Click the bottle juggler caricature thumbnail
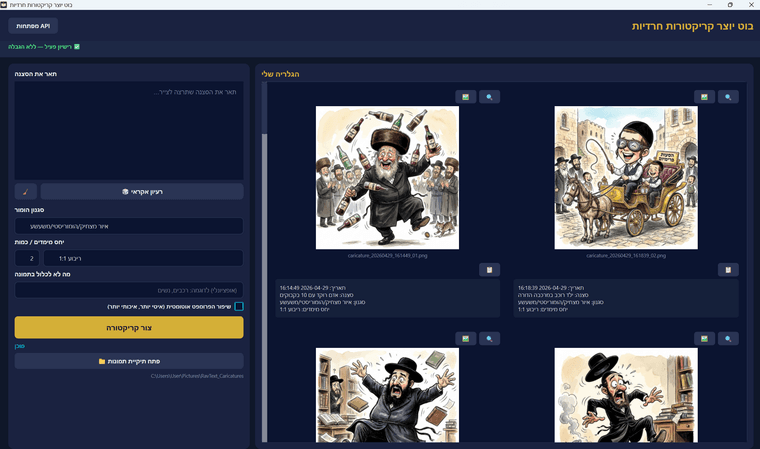Screen dimensions: 760x449 point(387,178)
